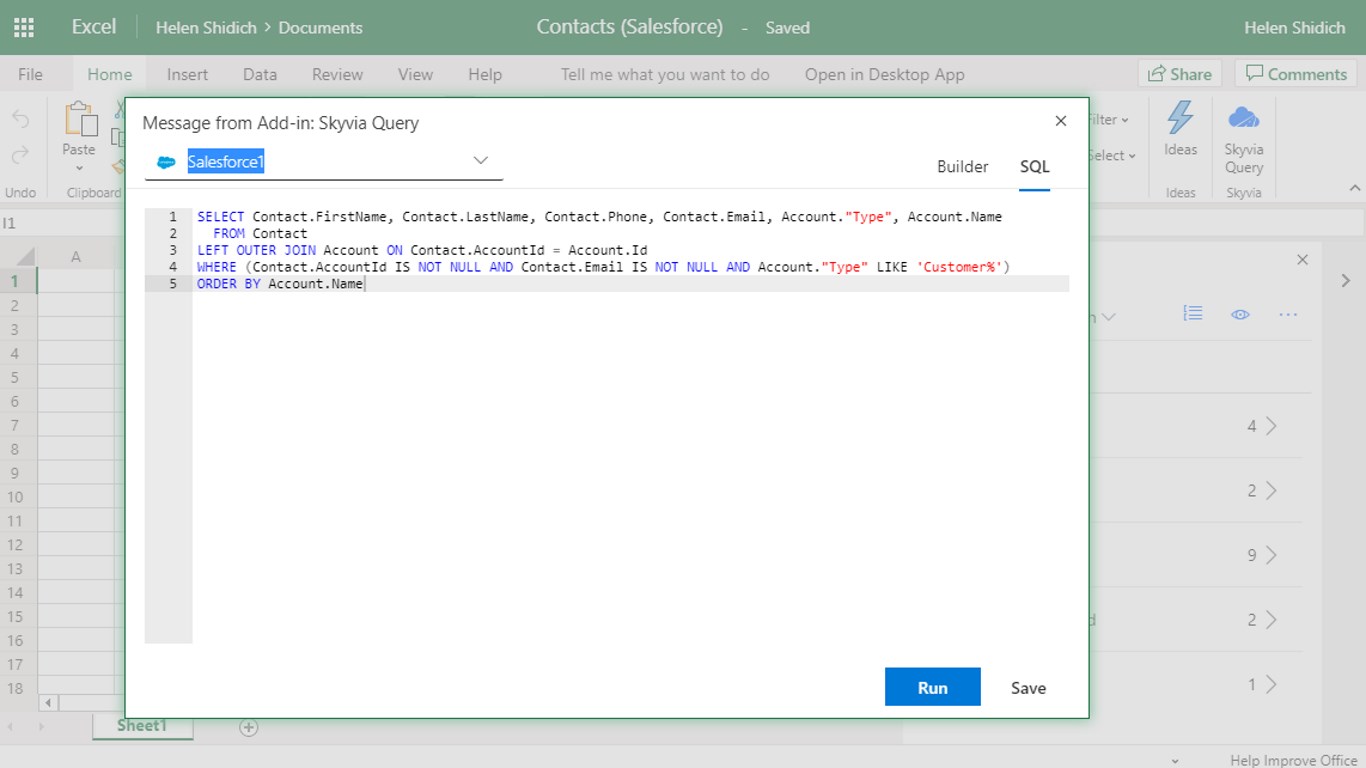Run the SQL query
This screenshot has width=1366, height=768.
tap(932, 687)
